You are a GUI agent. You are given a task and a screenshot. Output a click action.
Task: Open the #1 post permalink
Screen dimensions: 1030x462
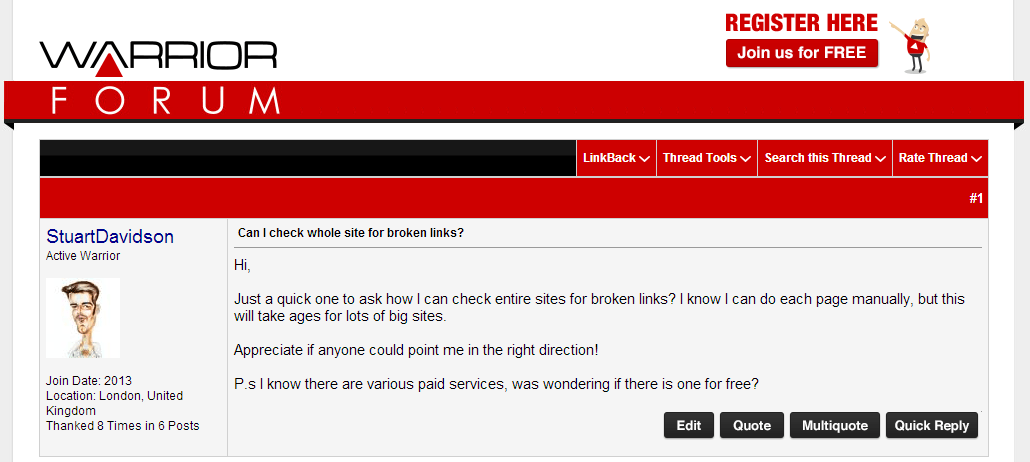tap(976, 199)
